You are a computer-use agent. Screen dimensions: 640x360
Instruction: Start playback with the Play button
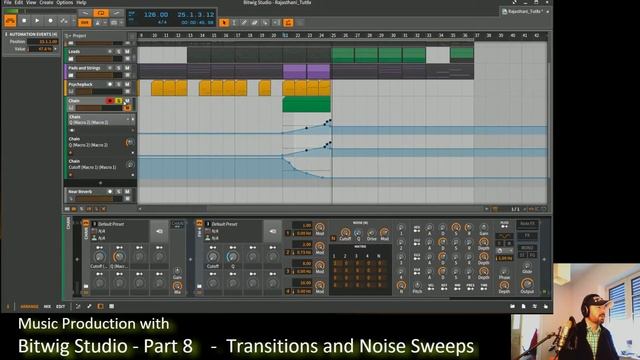coord(37,20)
